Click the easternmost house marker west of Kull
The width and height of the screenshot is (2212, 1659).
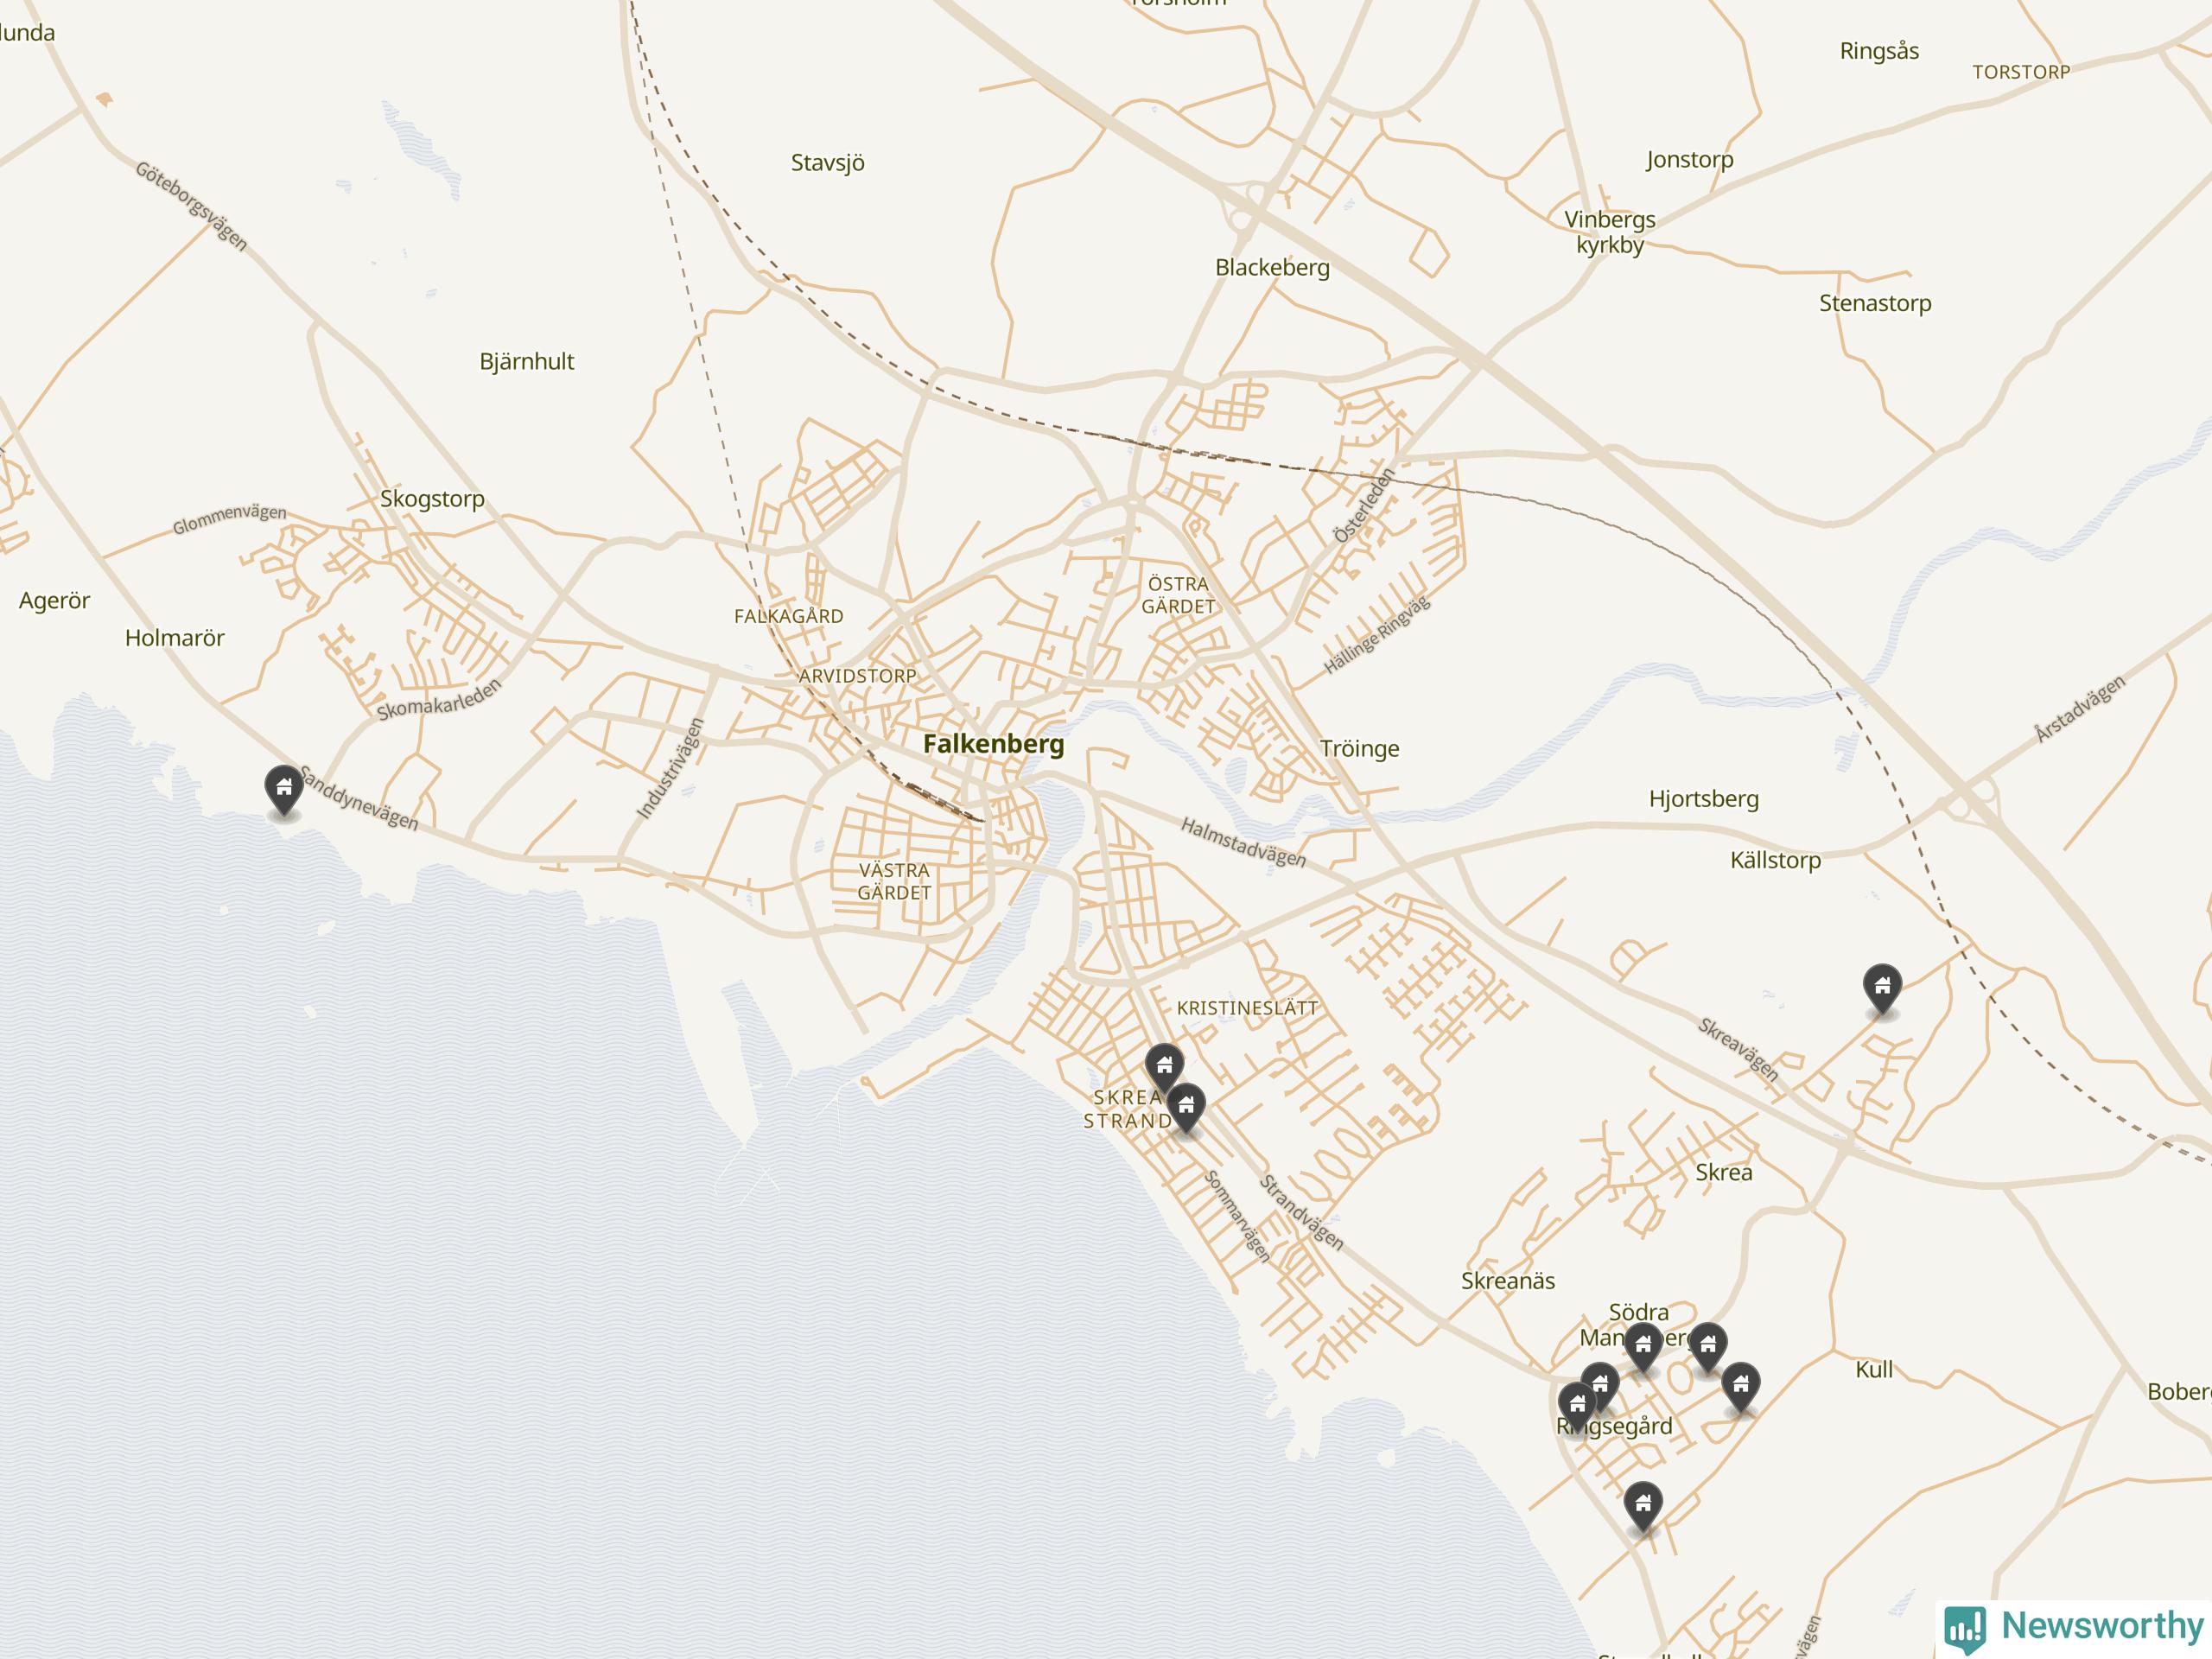(1741, 1386)
